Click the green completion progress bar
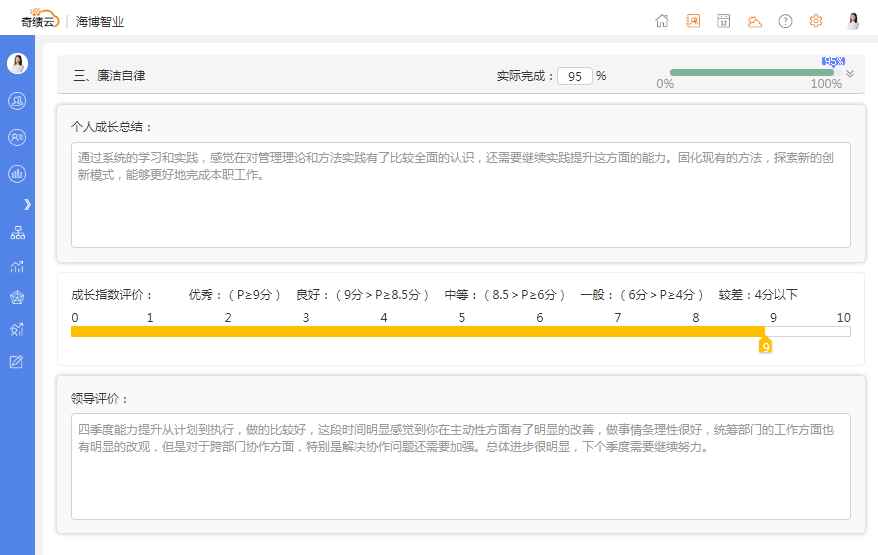Screen dimensions: 878x555 click(750, 72)
